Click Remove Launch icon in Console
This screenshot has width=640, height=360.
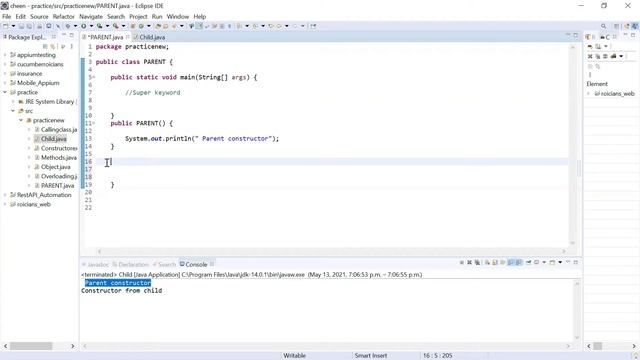(x=469, y=262)
